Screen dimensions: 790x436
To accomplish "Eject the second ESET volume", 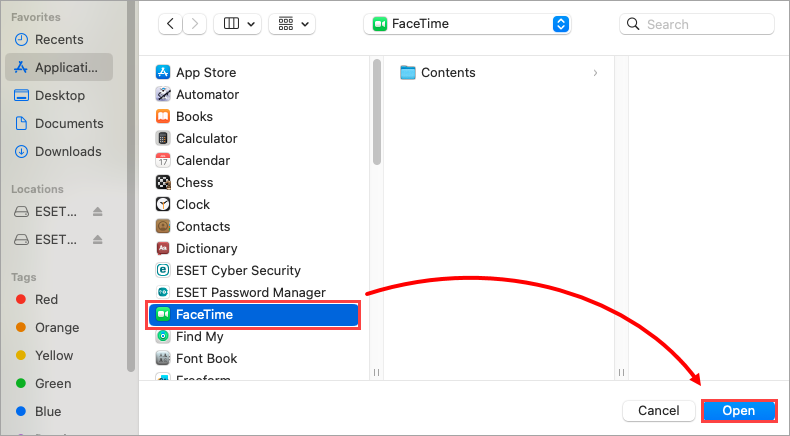I will pos(98,239).
